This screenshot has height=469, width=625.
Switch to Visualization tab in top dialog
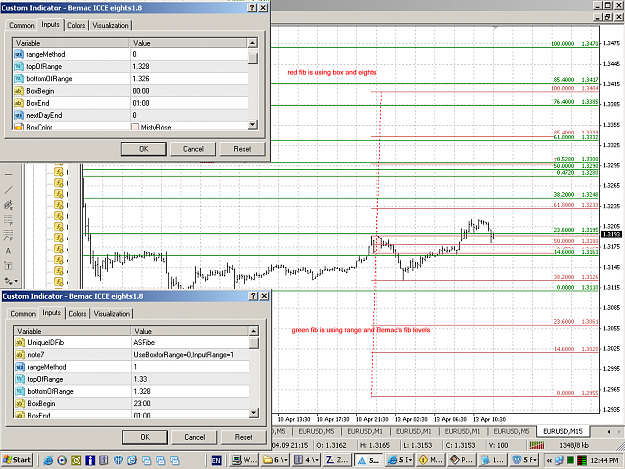coord(110,26)
